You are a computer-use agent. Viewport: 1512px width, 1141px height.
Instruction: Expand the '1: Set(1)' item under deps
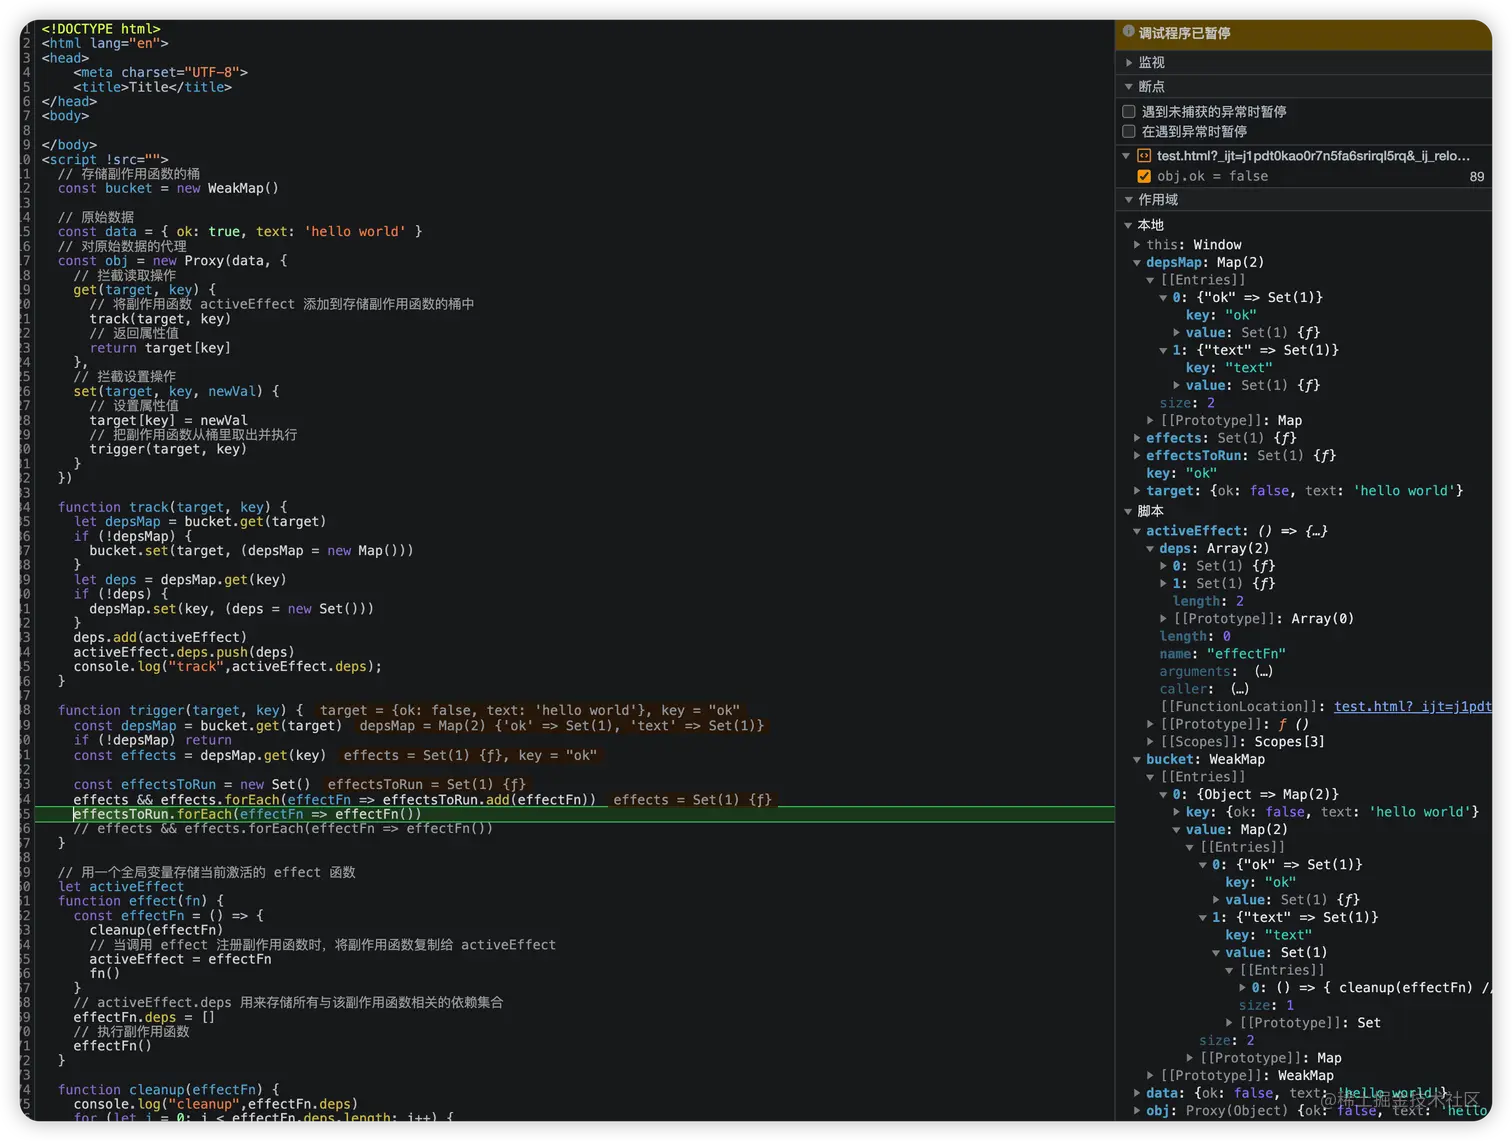(1163, 584)
